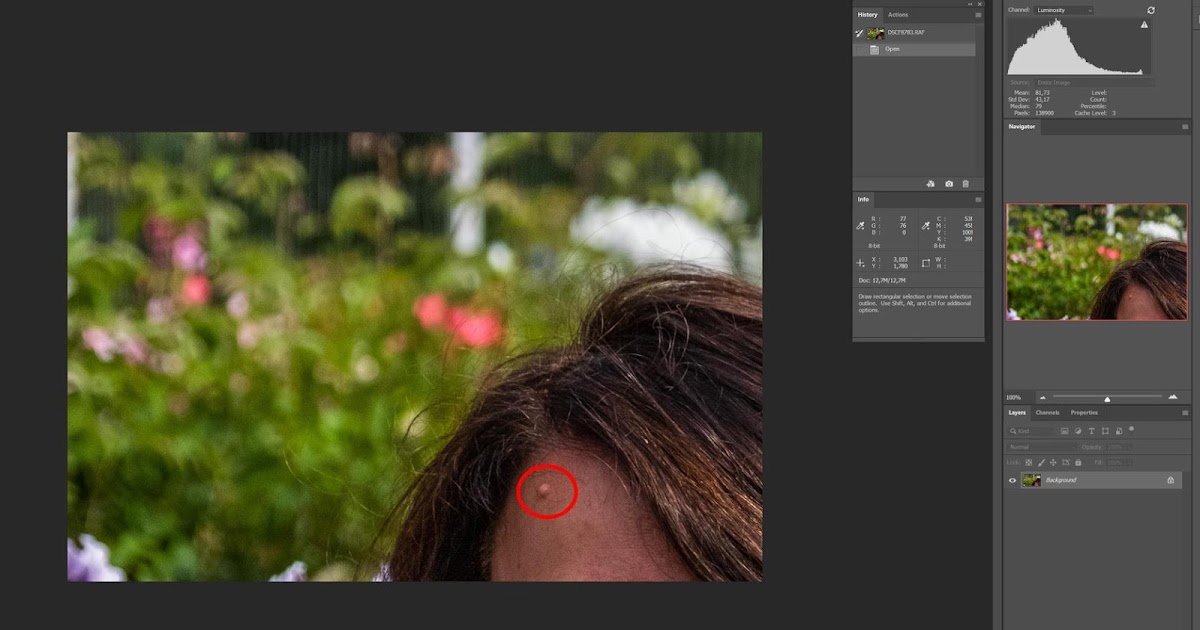Screen dimensions: 1200x630
Task: Click the DSCF8783.RAF snapshot thumbnail
Action: 875,33
